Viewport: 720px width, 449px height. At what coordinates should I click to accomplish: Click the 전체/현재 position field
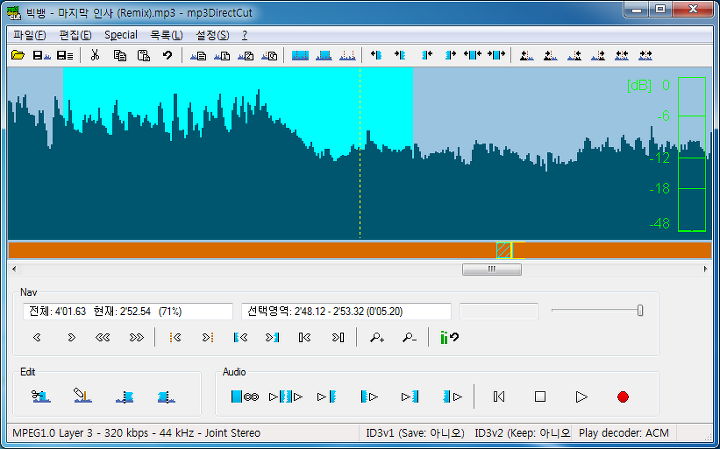click(x=128, y=311)
